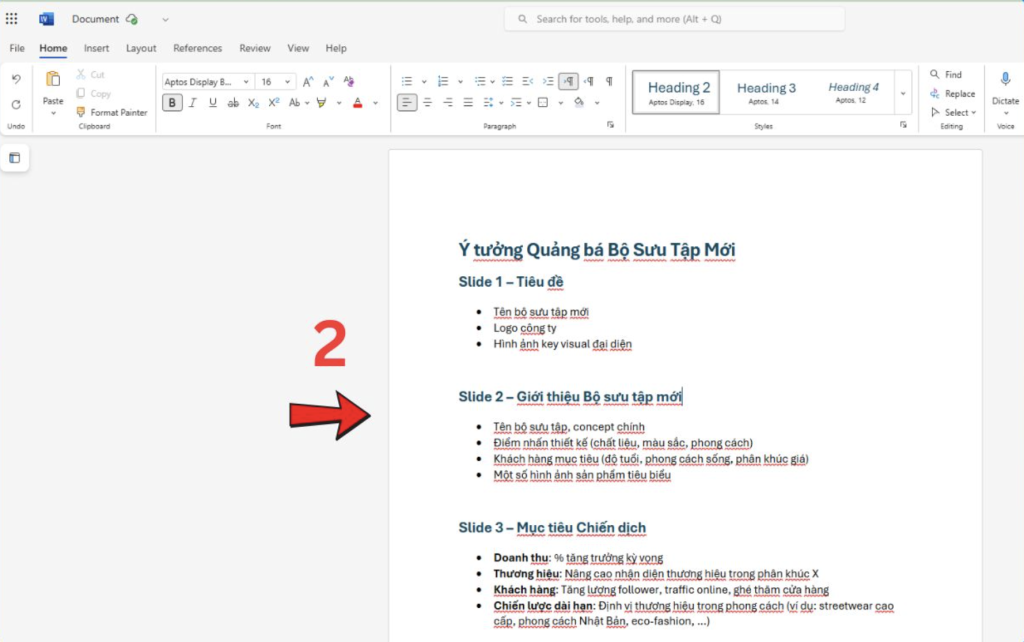Click the Undo arrow icon
This screenshot has width=1024, height=642.
[16, 79]
